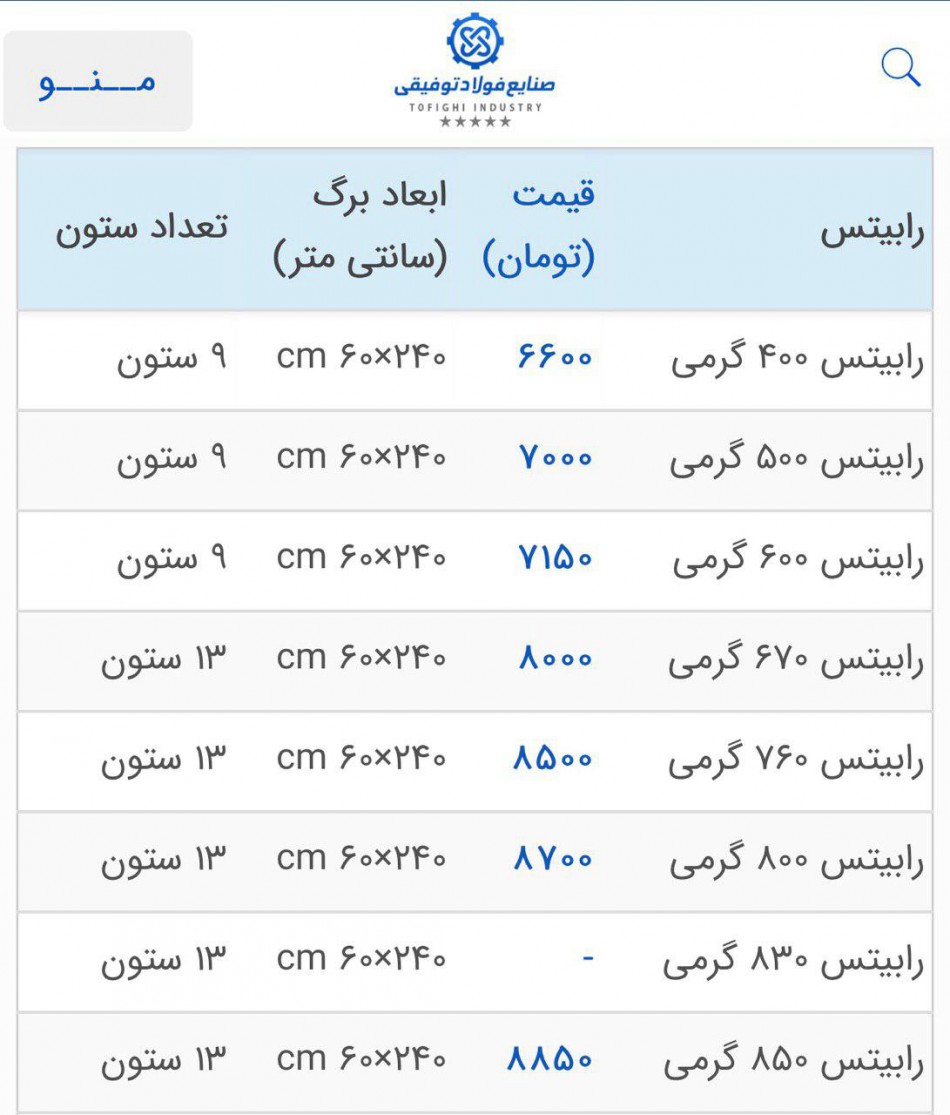Open the منو menu button
The image size is (950, 1115).
pos(98,81)
